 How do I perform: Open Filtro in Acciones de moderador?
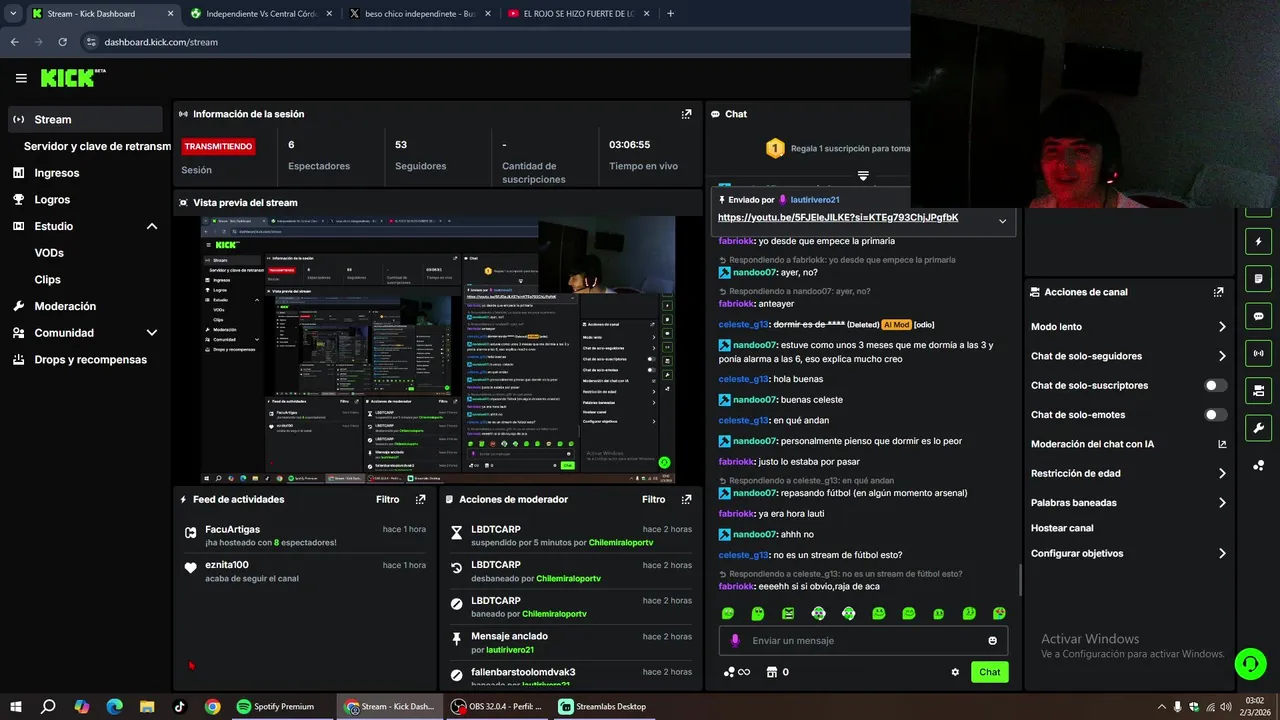pos(653,499)
